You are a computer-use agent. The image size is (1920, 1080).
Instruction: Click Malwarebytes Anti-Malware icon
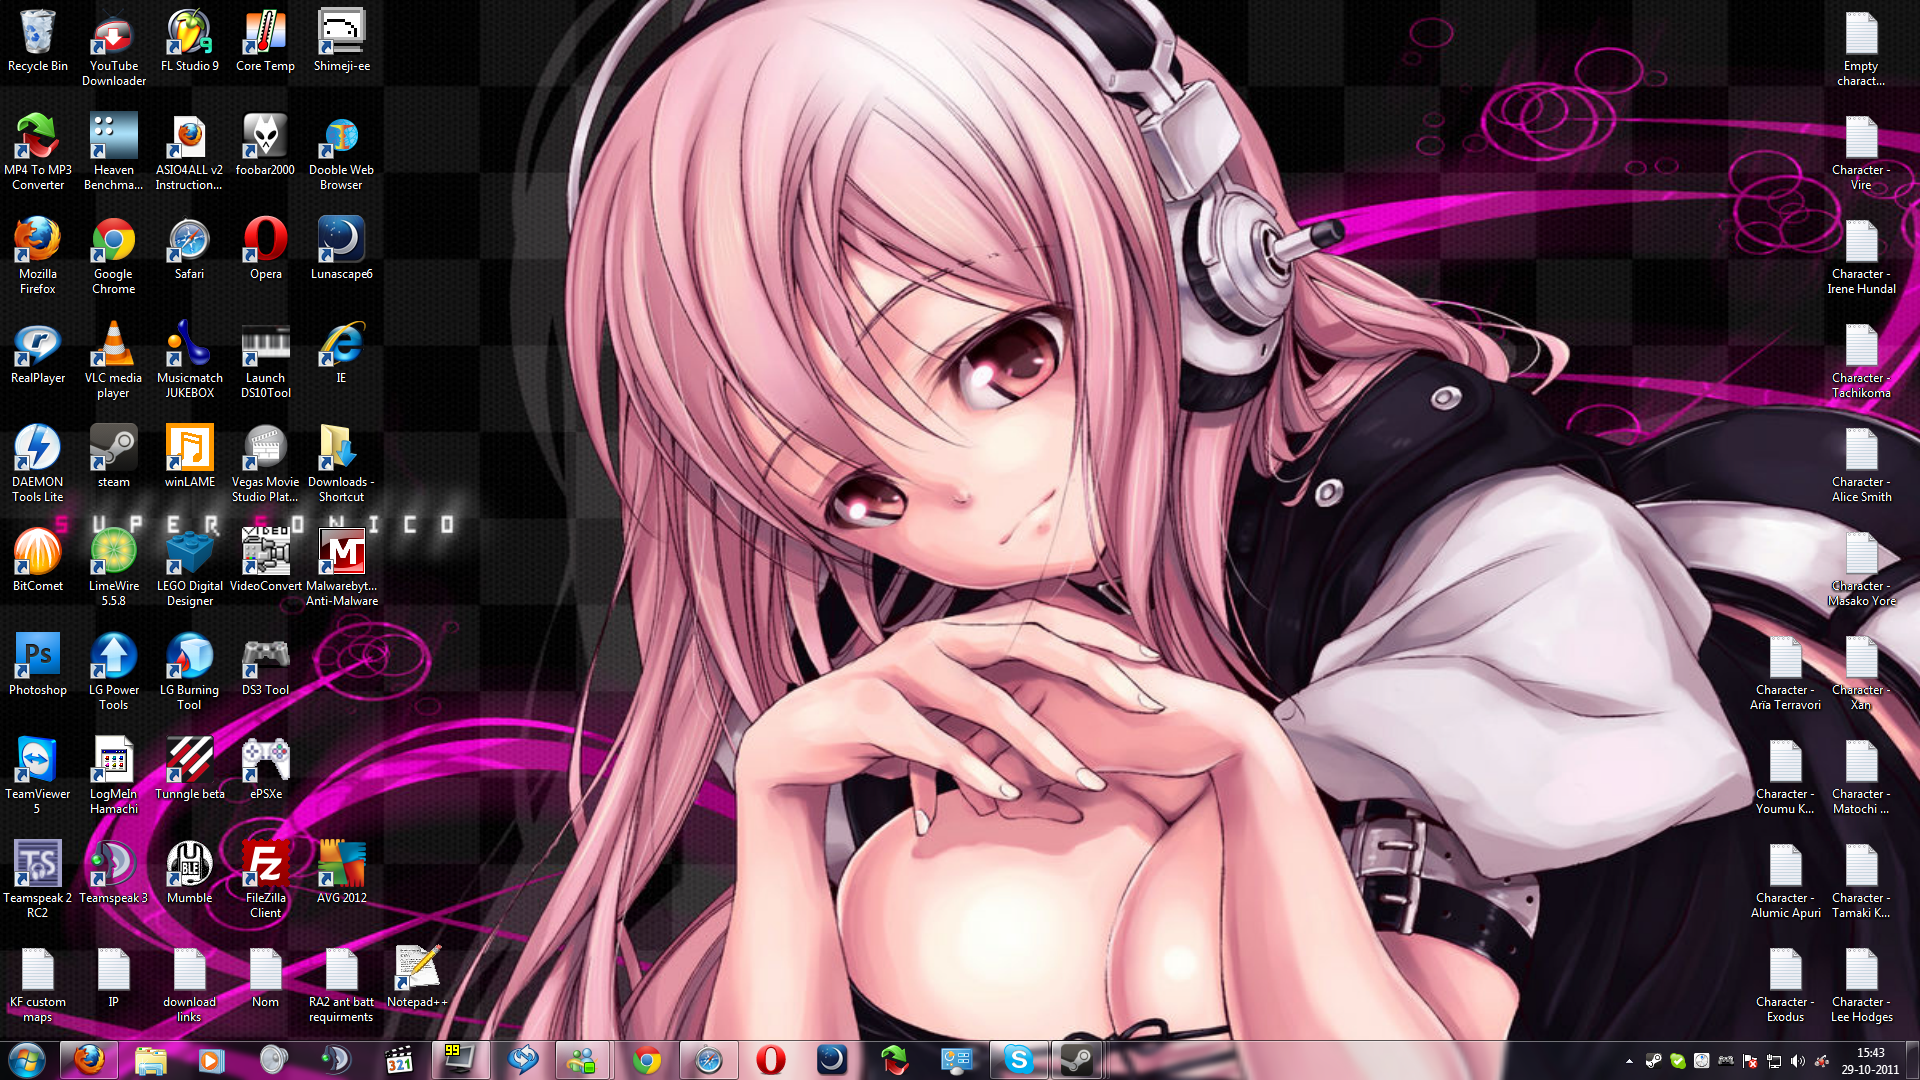tap(341, 568)
